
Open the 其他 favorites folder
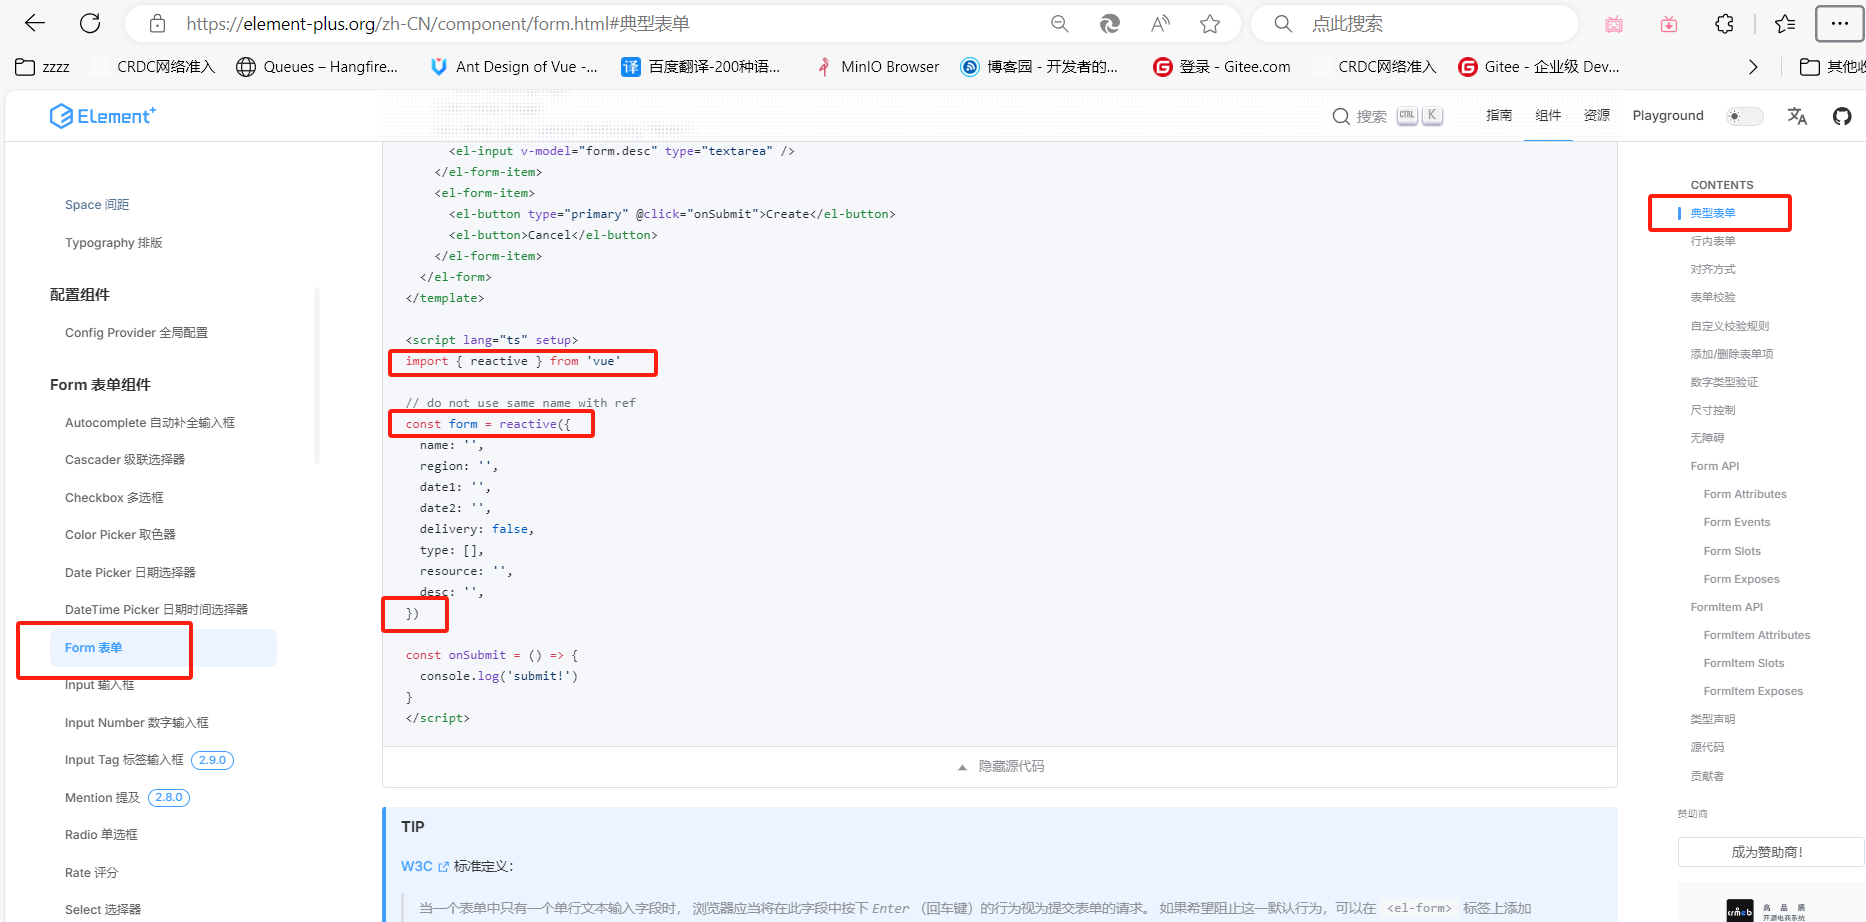coord(1832,67)
